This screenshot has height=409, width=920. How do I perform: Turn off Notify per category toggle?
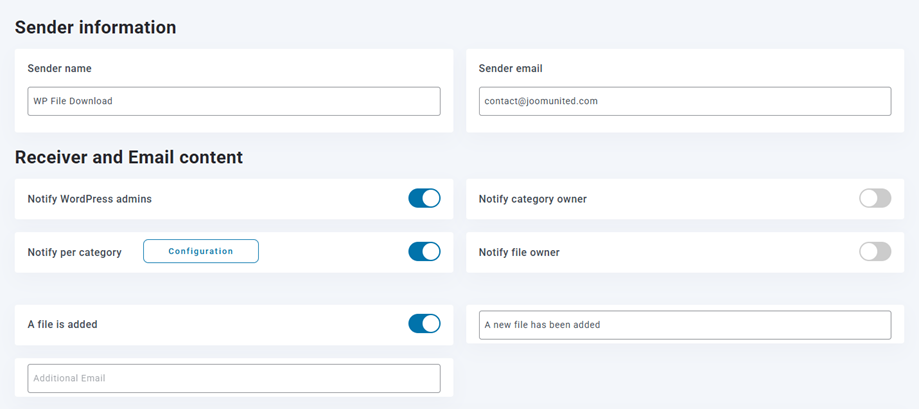coord(424,251)
